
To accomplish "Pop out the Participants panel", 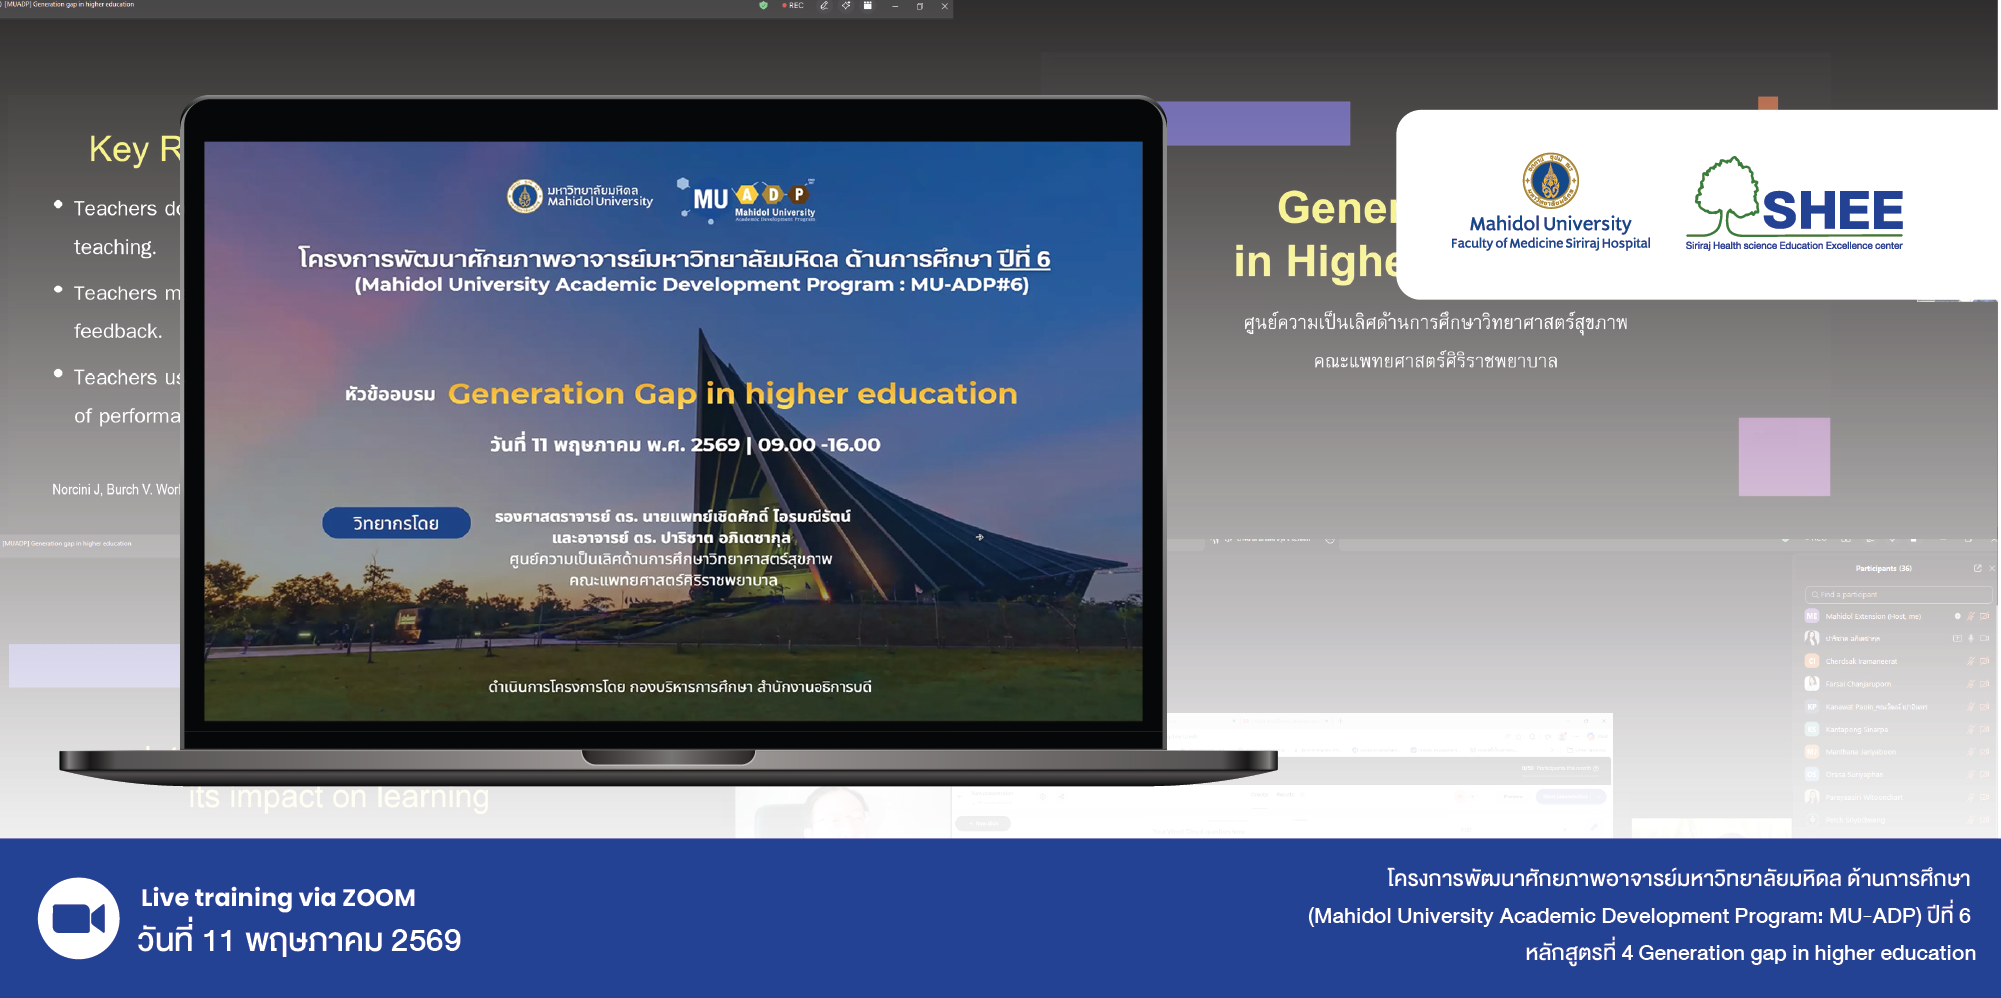I will pyautogui.click(x=1977, y=568).
